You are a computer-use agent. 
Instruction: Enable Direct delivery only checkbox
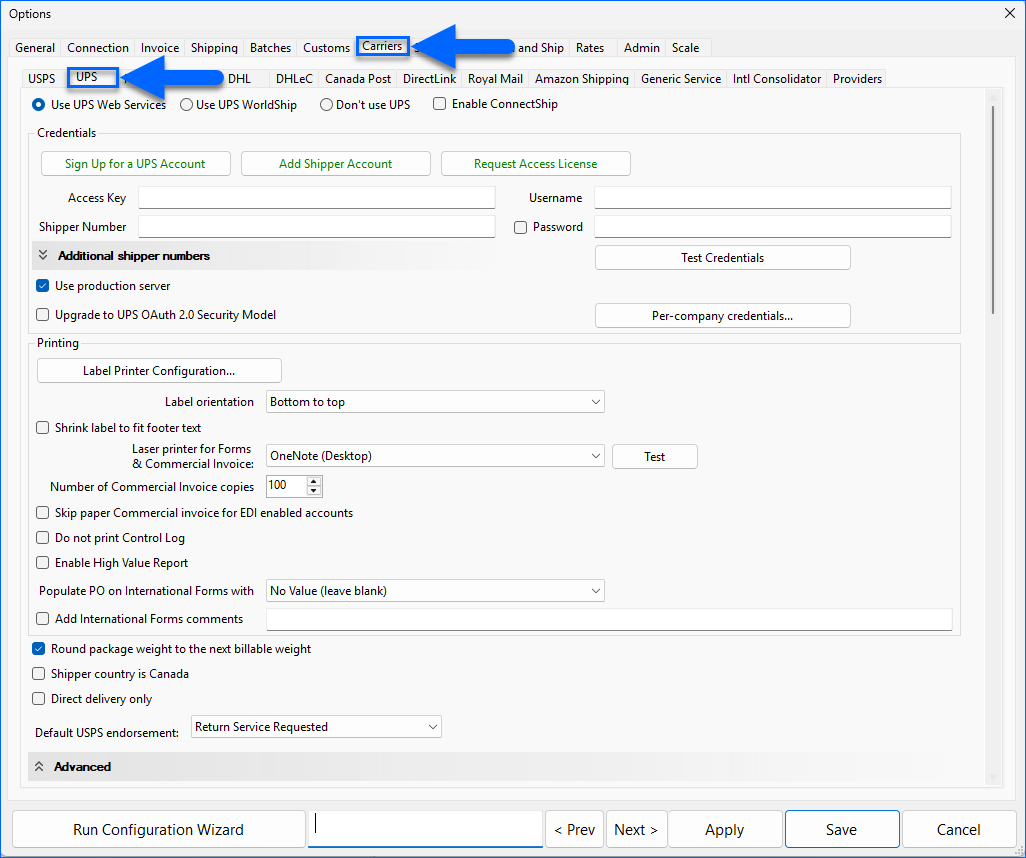point(39,699)
